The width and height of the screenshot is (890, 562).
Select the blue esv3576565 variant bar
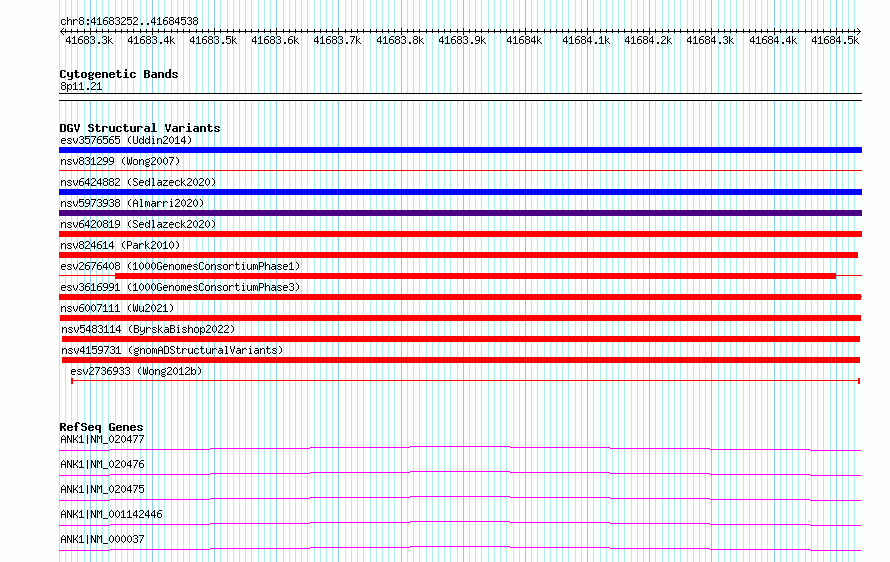tap(460, 150)
